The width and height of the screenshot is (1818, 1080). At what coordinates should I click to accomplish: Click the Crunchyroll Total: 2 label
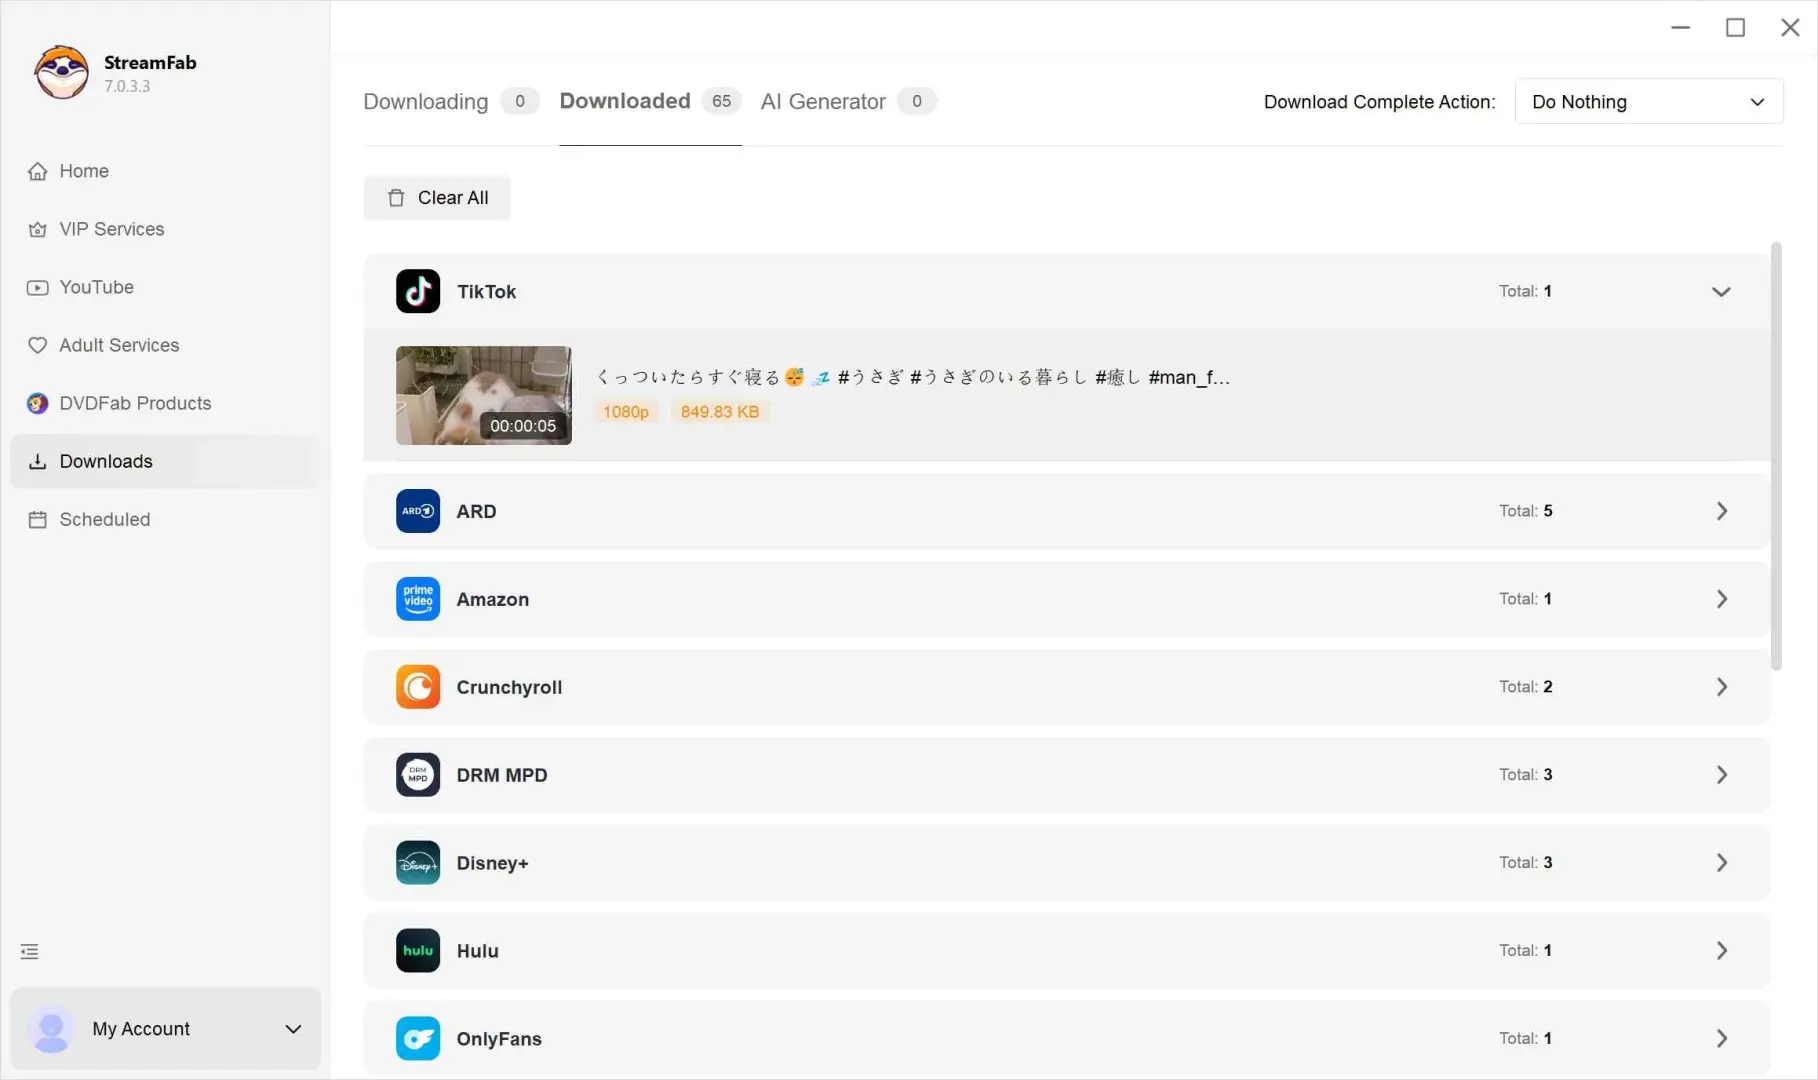[1526, 687]
